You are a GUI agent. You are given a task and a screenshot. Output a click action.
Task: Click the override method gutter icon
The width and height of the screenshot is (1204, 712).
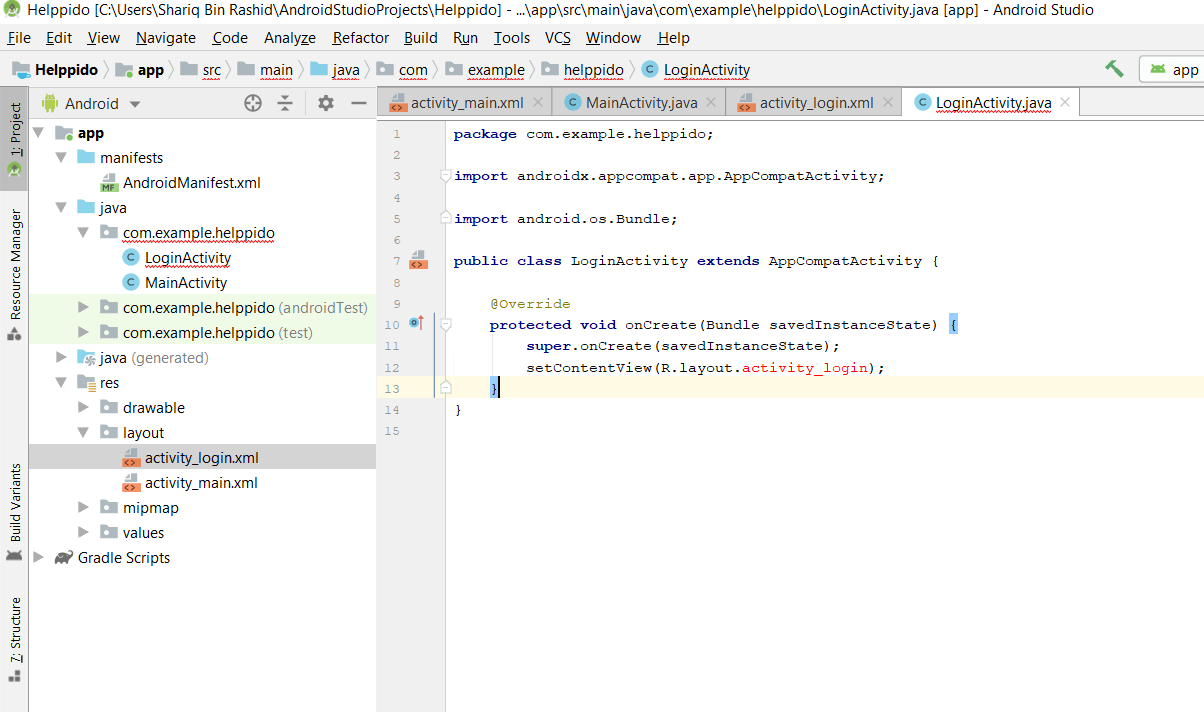(x=417, y=324)
